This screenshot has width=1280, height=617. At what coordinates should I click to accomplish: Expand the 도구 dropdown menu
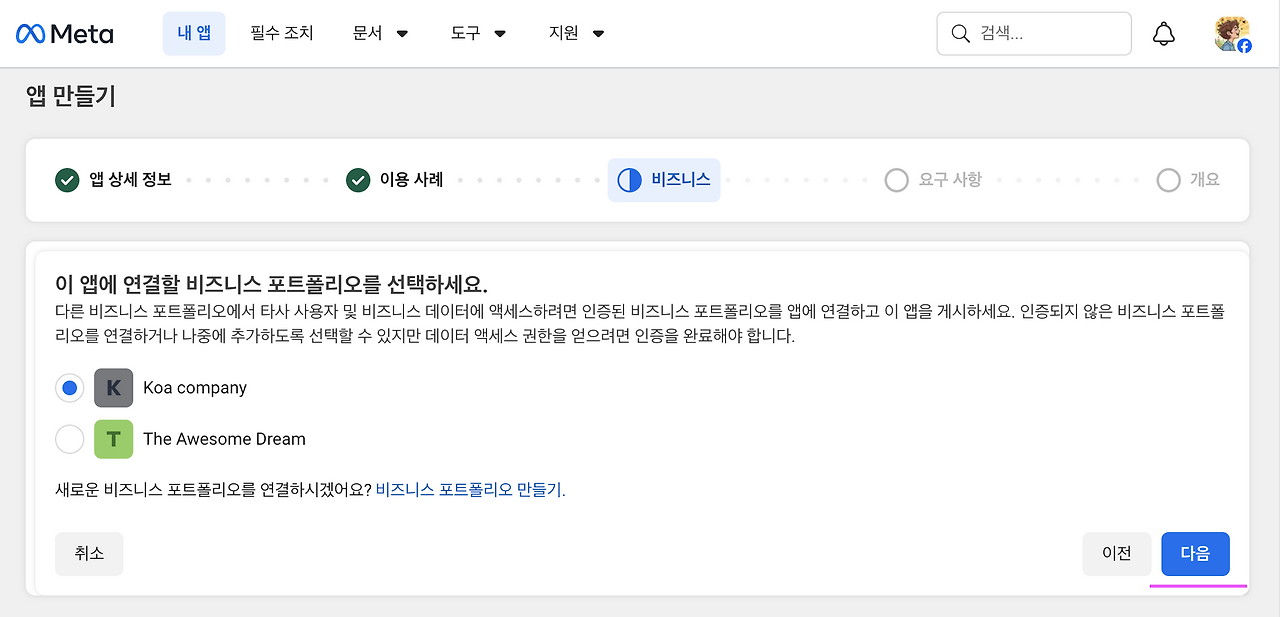point(478,34)
